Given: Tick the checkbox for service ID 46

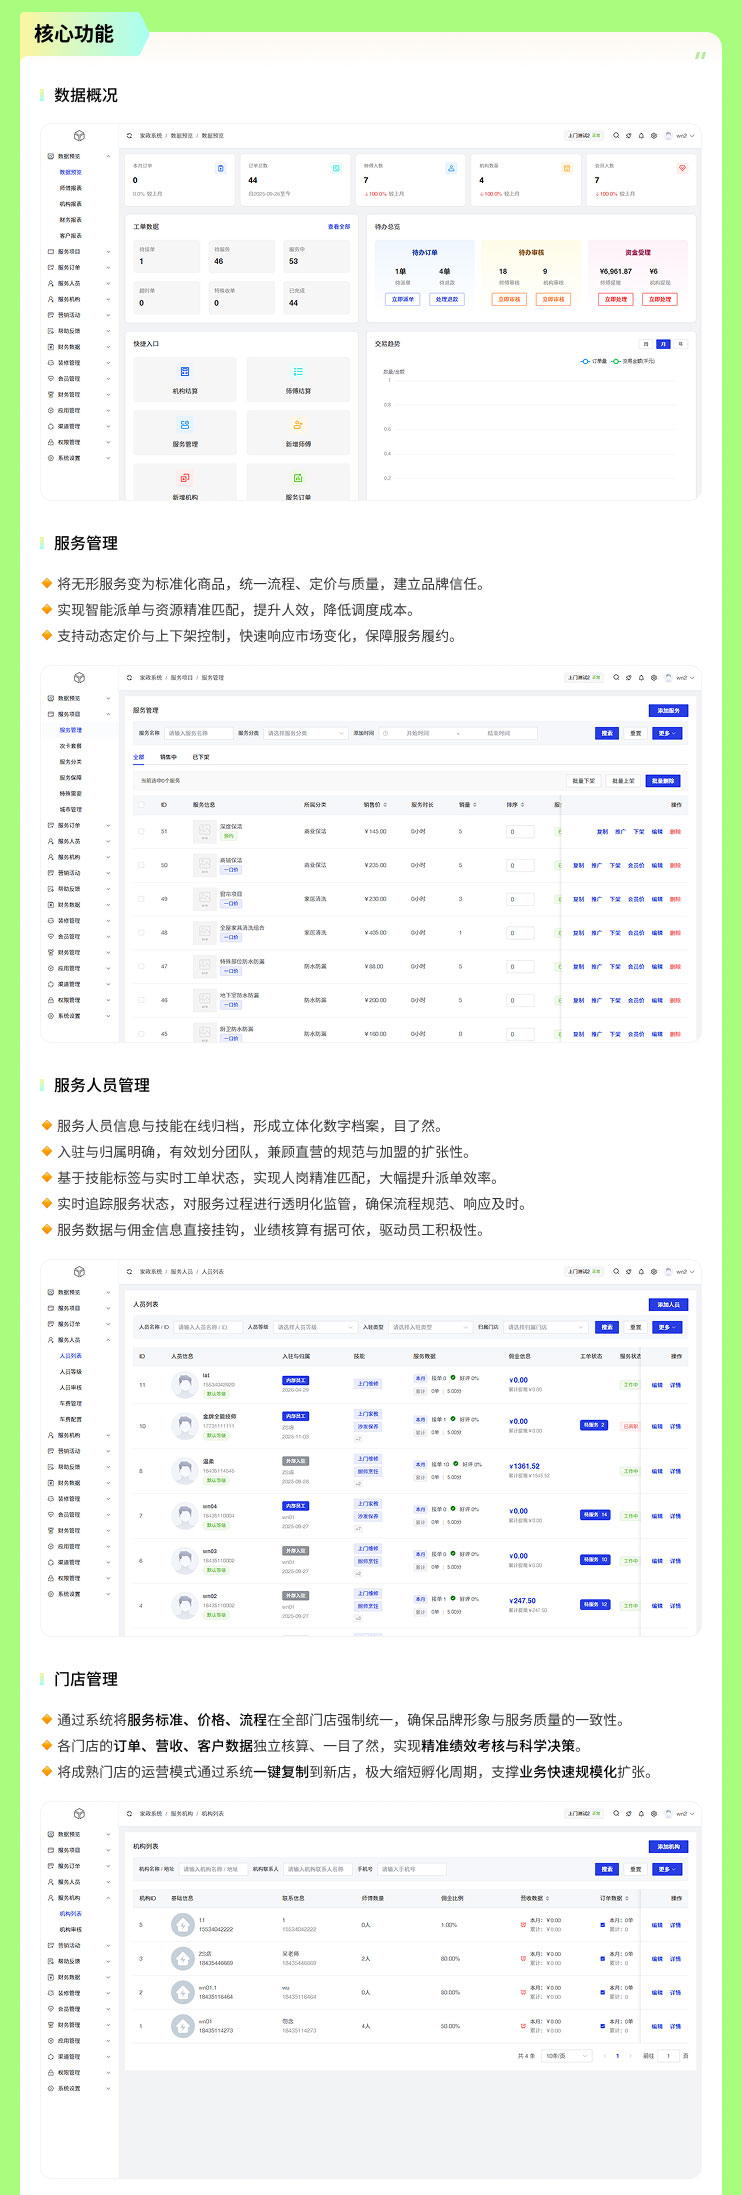Looking at the screenshot, I should [141, 1000].
